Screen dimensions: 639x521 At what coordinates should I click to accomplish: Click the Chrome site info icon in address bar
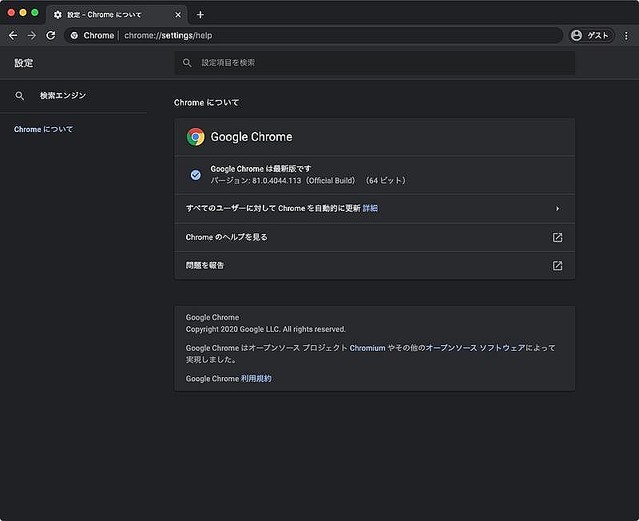pyautogui.click(x=74, y=35)
